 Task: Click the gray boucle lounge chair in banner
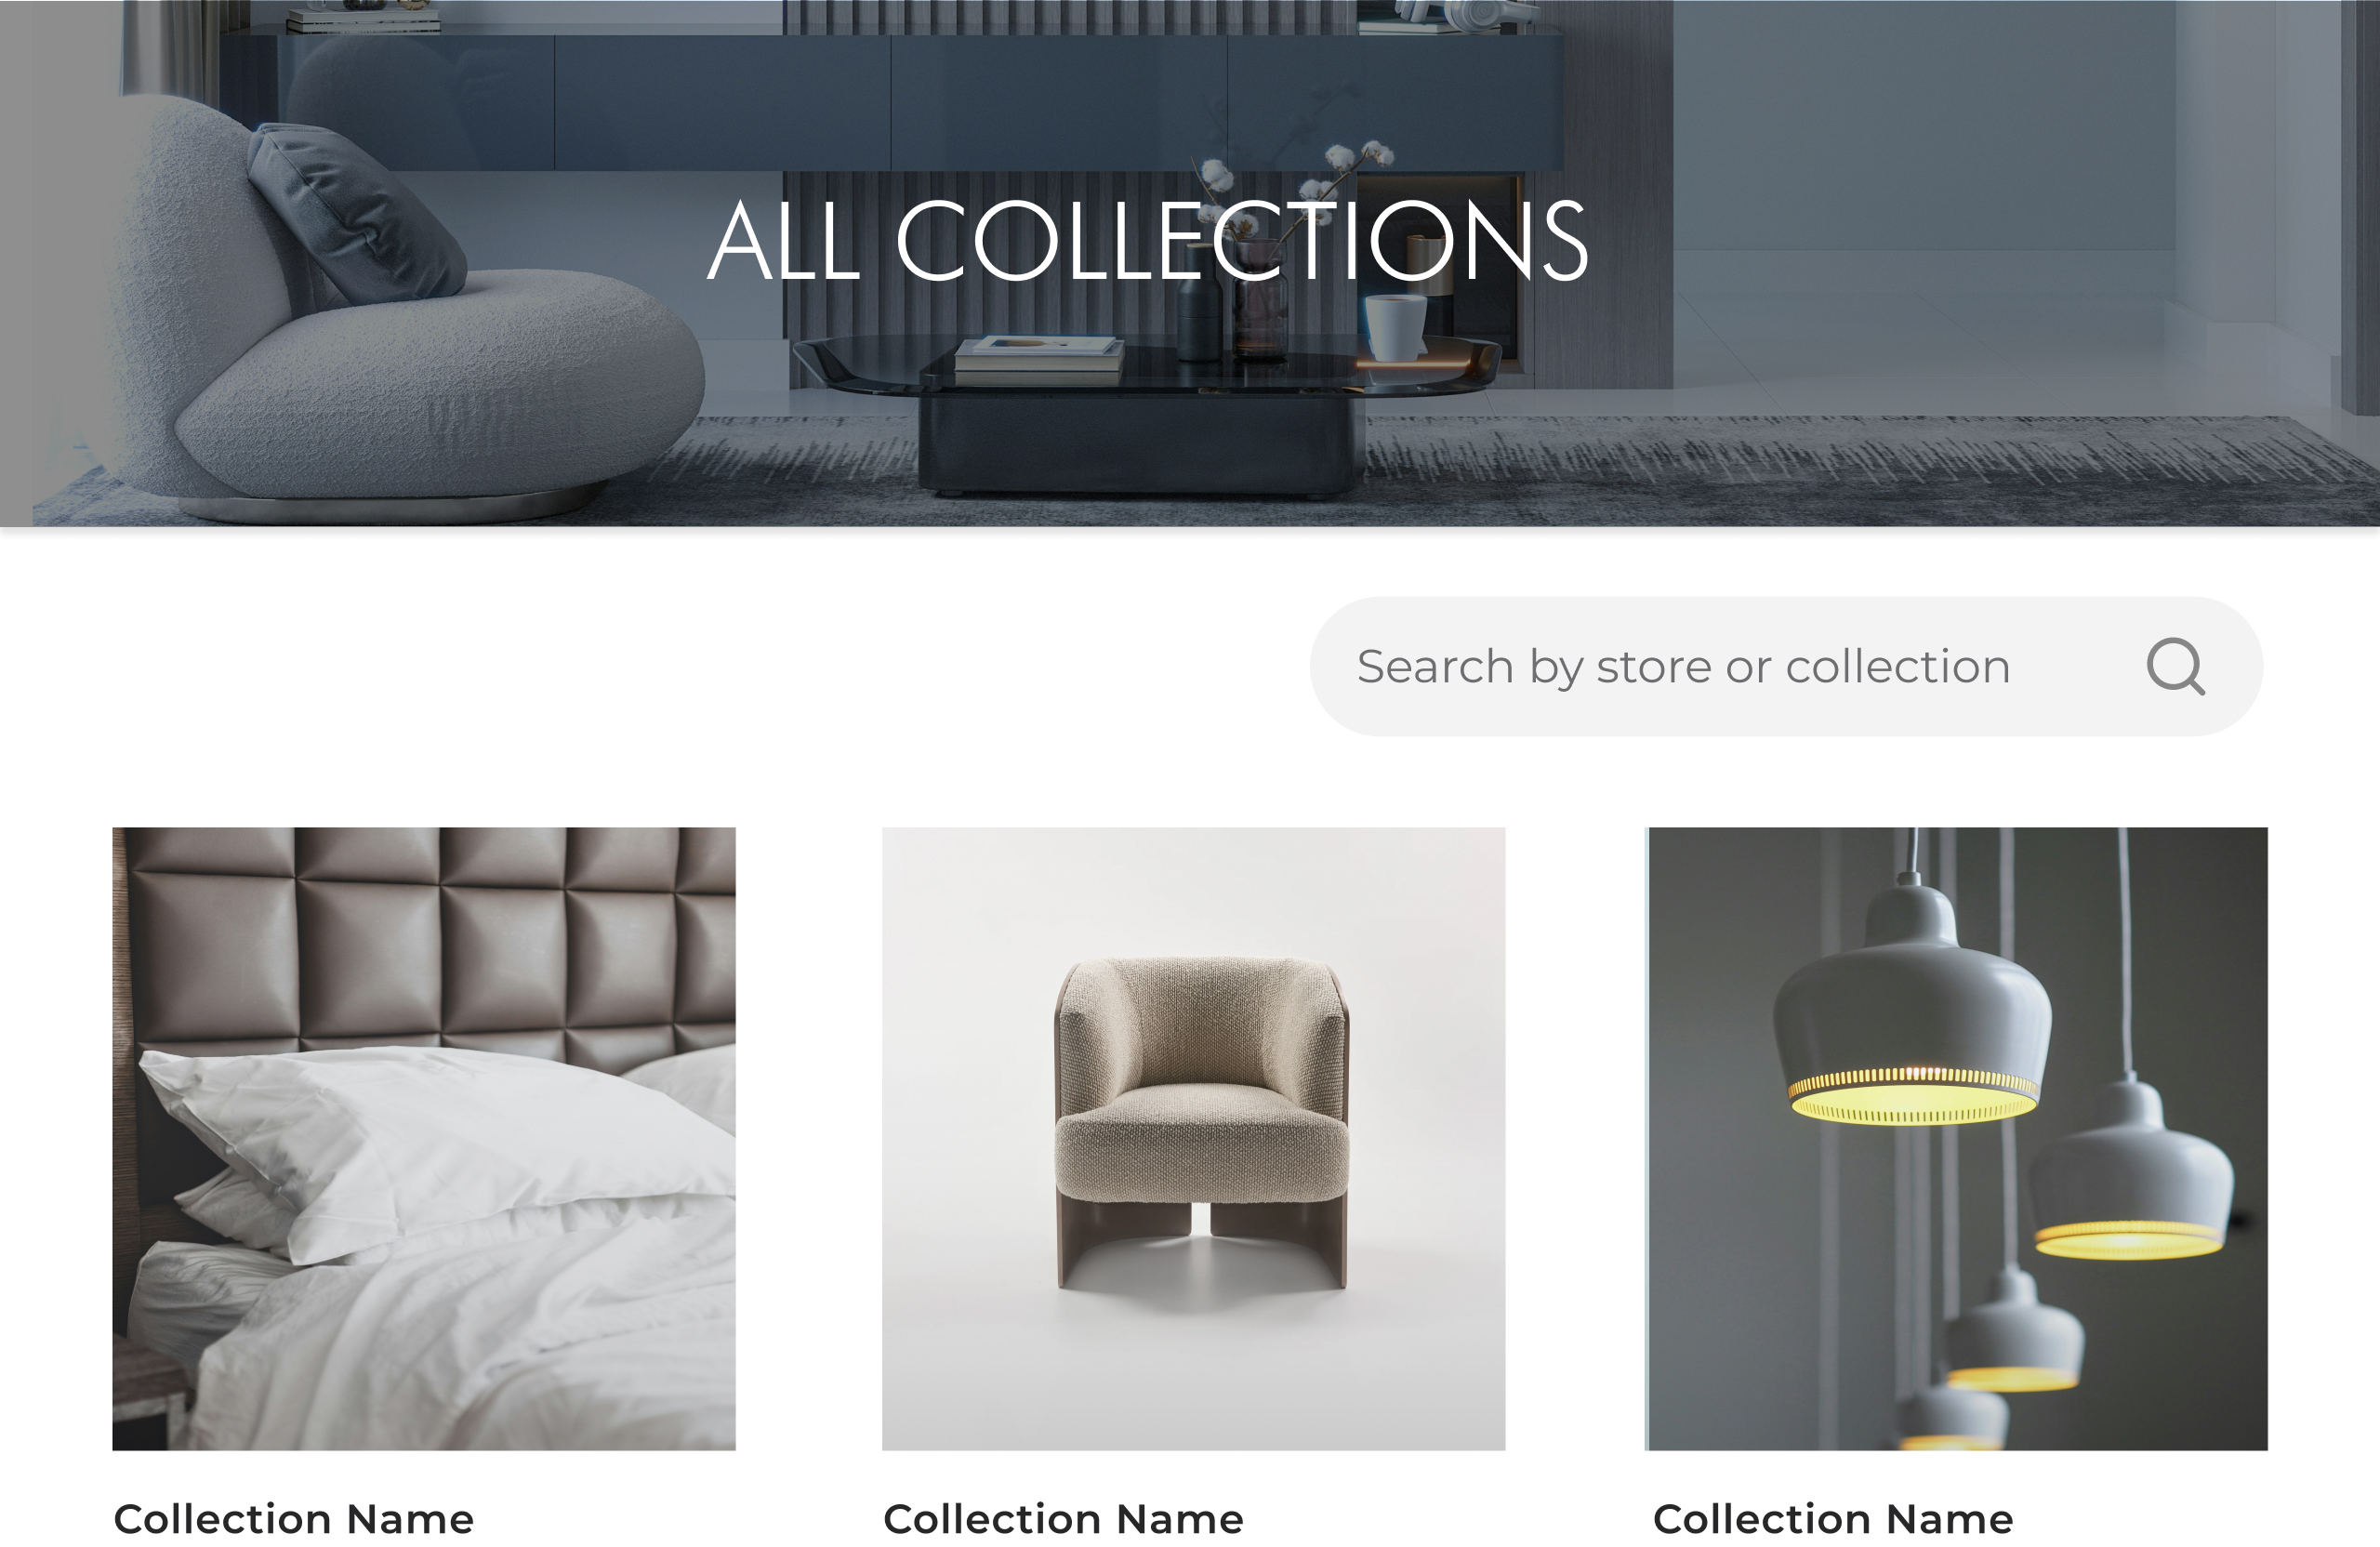coord(400,320)
